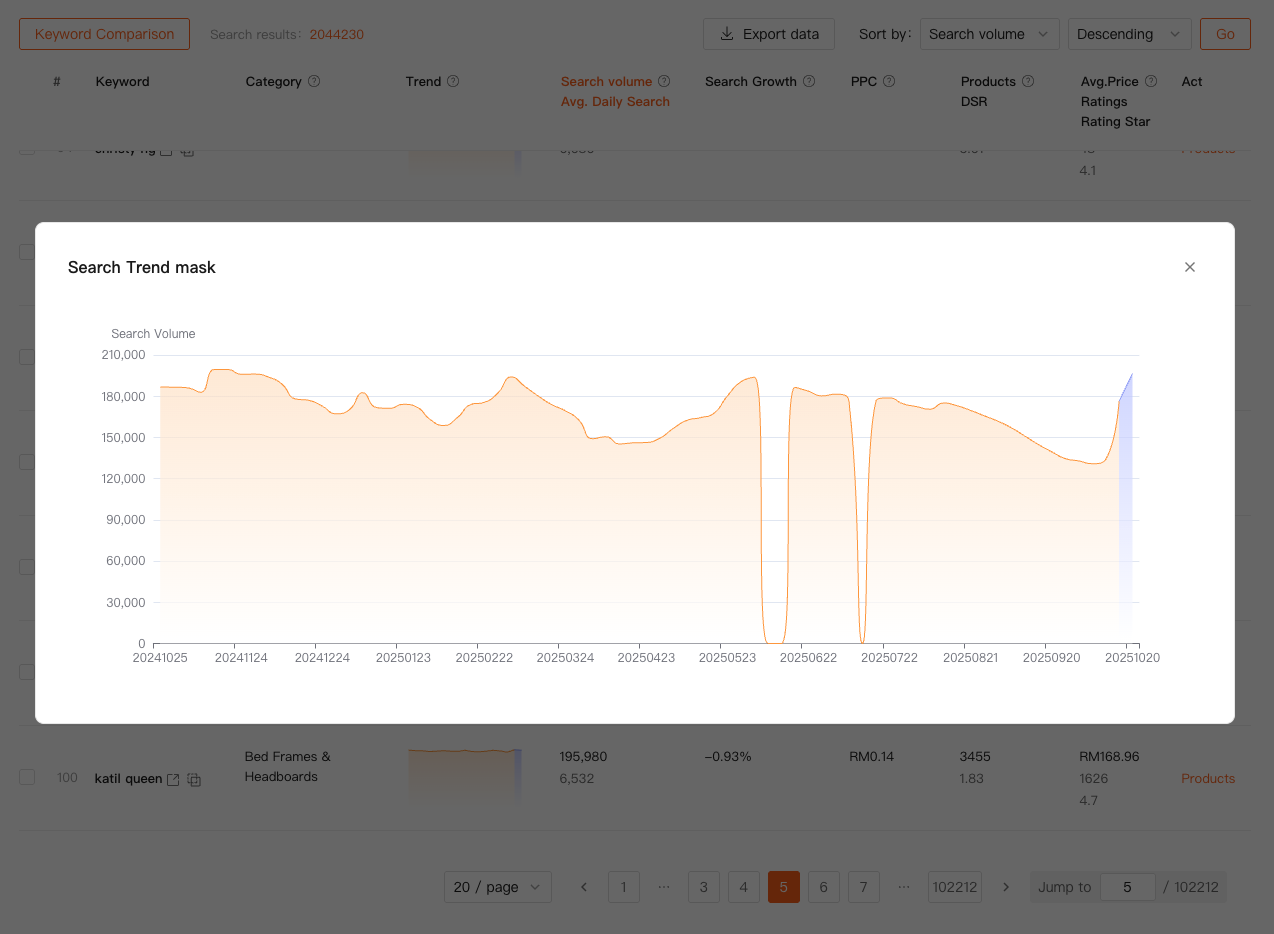Click the Export data button
The height and width of the screenshot is (934, 1274).
(x=769, y=34)
